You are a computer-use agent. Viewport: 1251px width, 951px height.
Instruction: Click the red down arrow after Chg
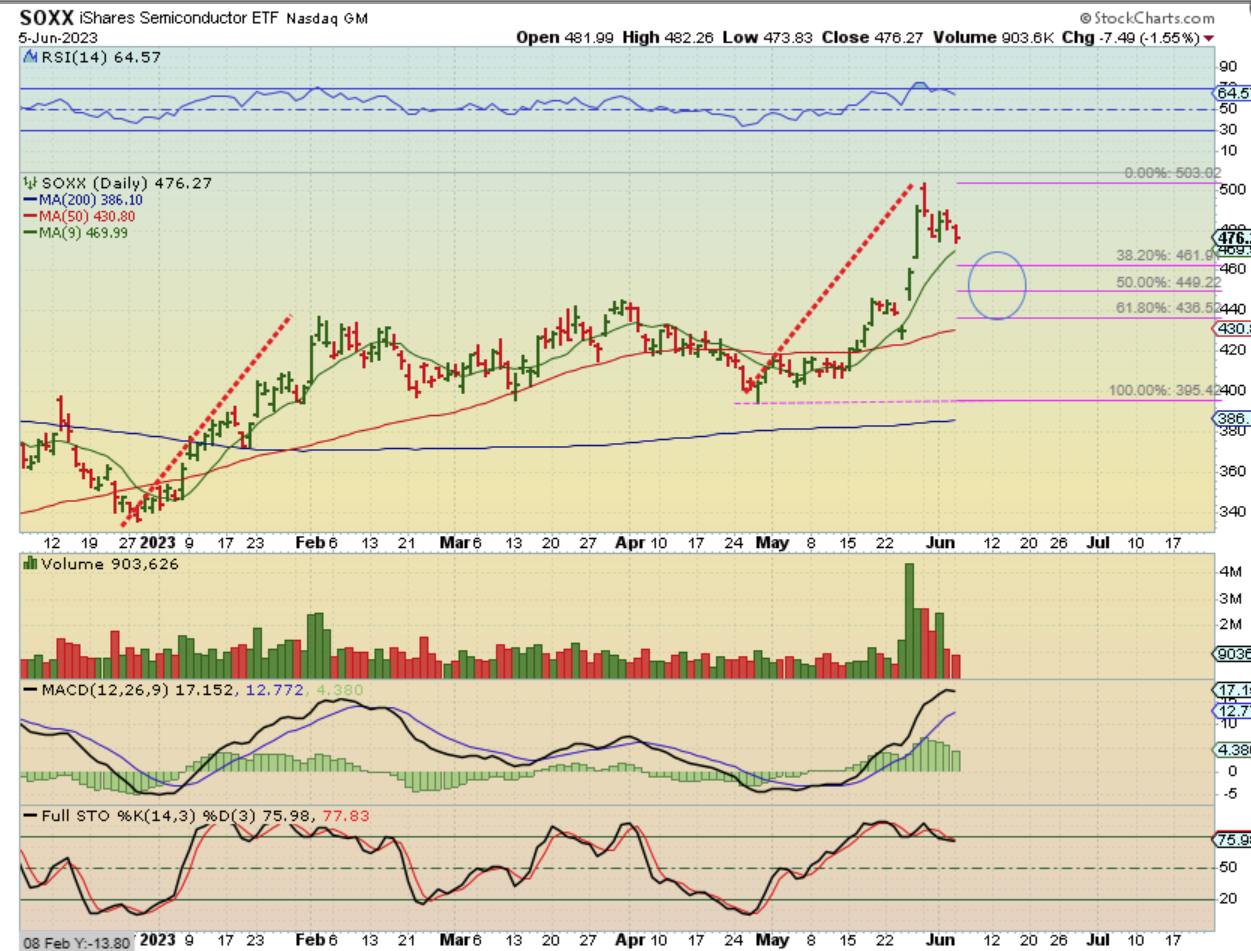1210,37
